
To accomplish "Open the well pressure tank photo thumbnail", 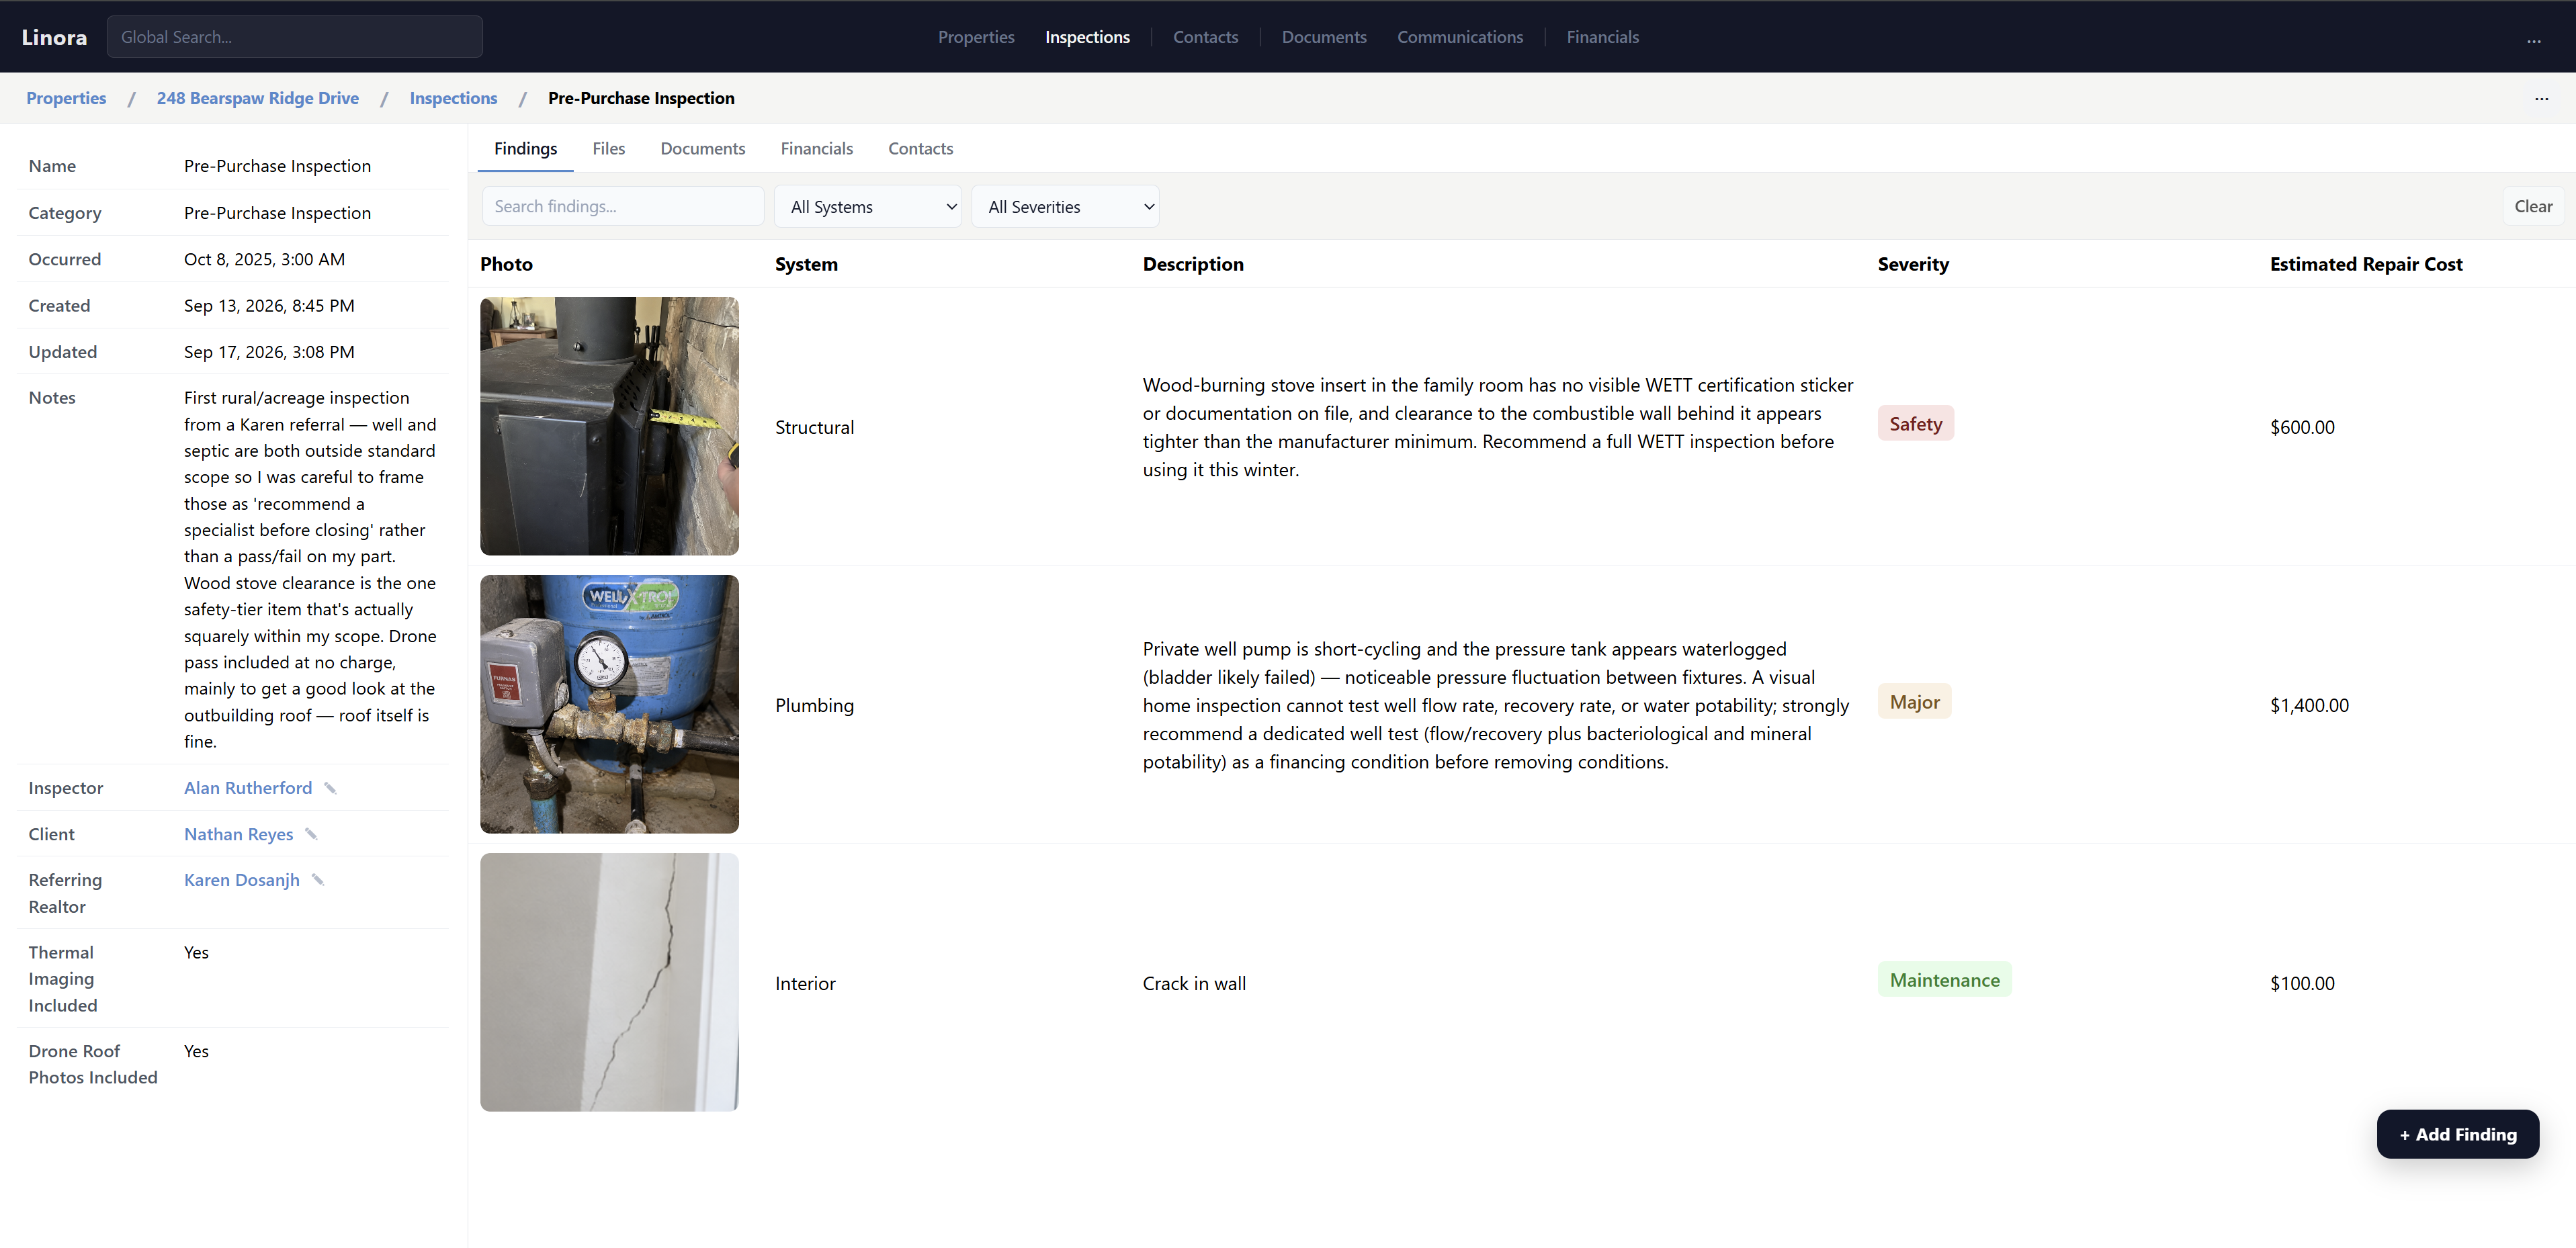I will click(x=609, y=704).
